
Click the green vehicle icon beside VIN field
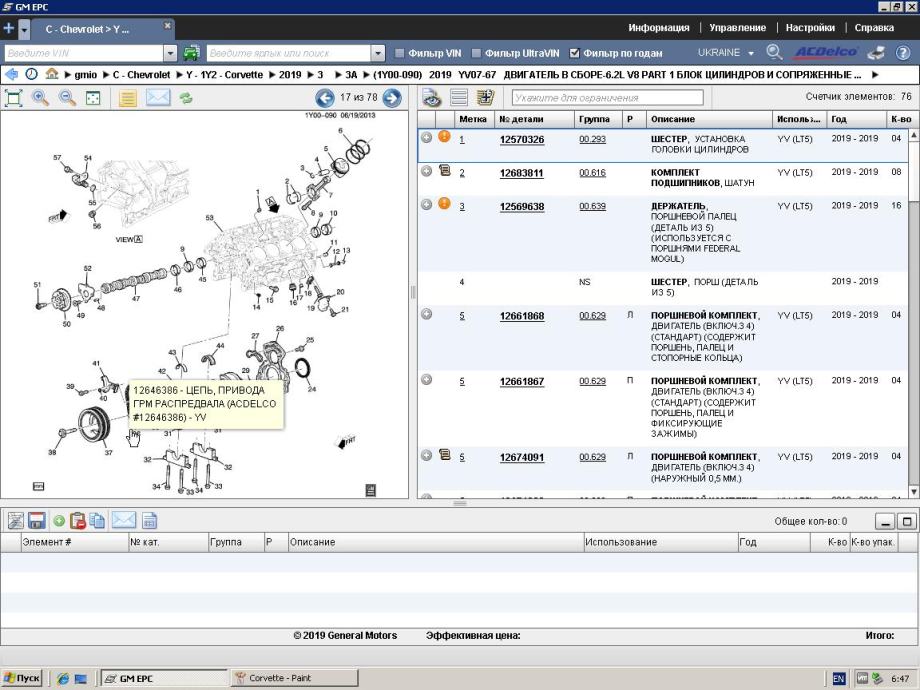(190, 53)
